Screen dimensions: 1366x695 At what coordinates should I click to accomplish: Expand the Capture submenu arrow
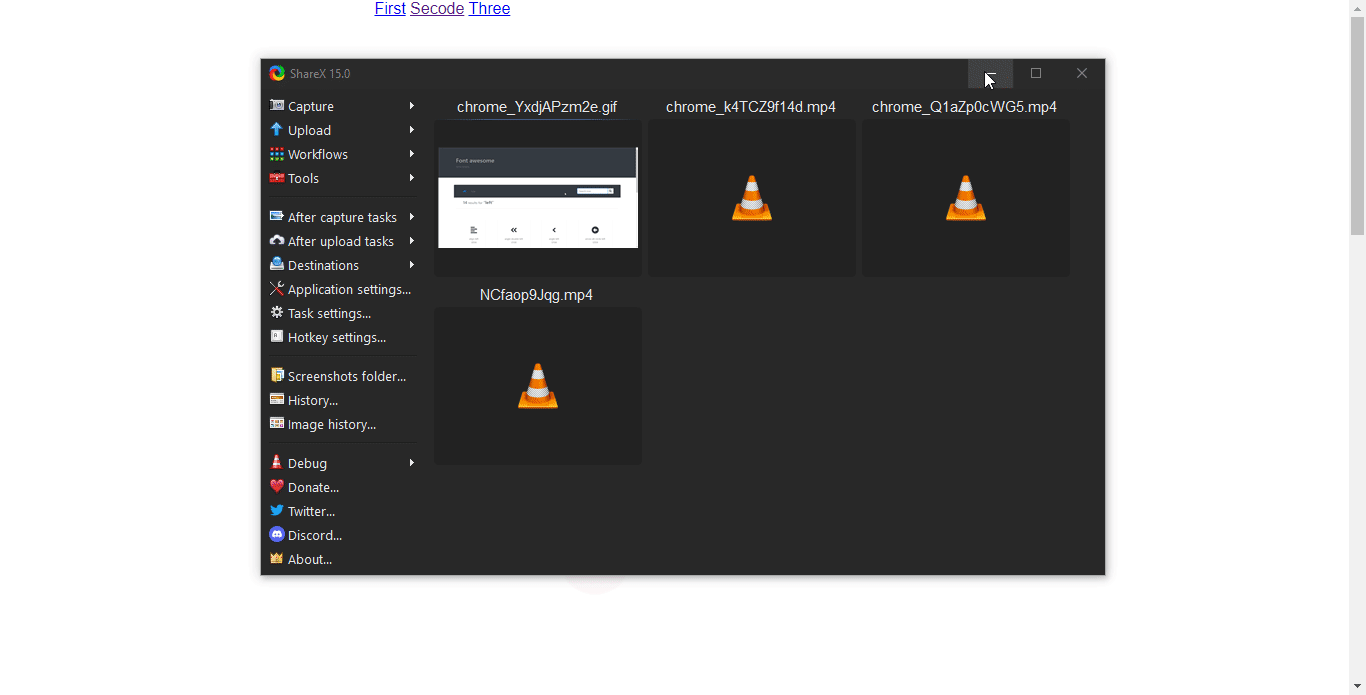(411, 106)
